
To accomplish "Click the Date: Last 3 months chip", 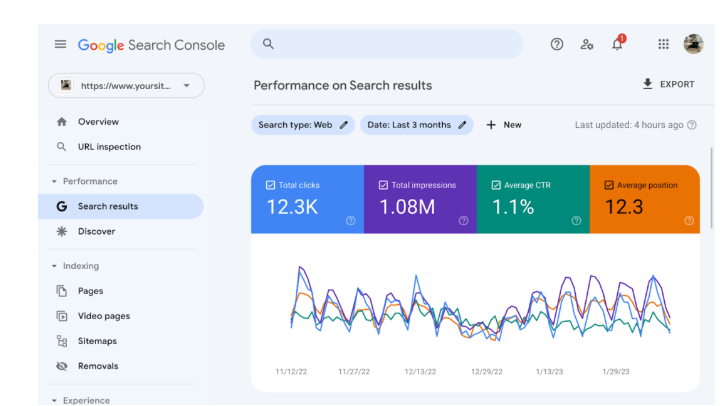I will [x=416, y=125].
